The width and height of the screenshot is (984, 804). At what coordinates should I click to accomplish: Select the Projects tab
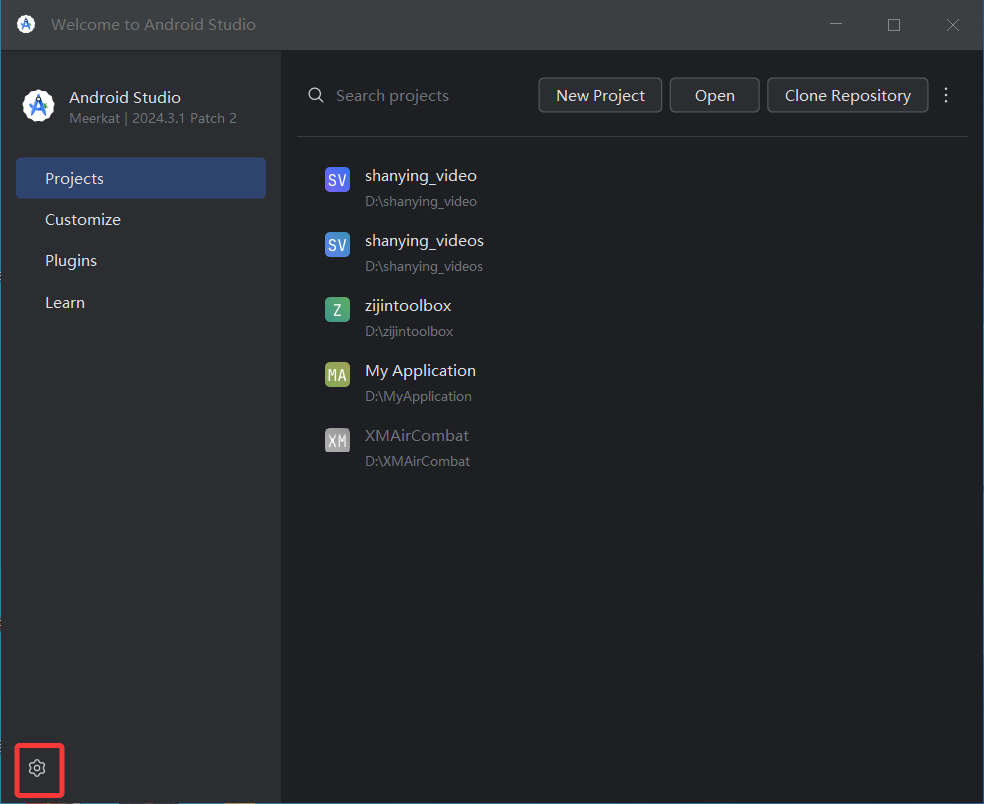point(141,178)
